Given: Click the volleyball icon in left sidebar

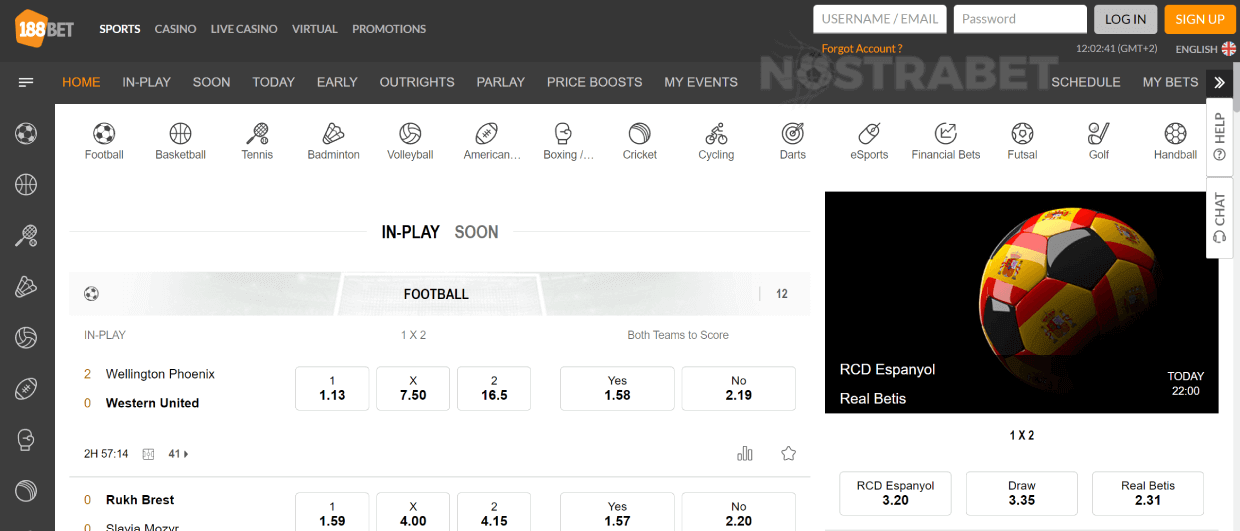Looking at the screenshot, I should coord(26,338).
